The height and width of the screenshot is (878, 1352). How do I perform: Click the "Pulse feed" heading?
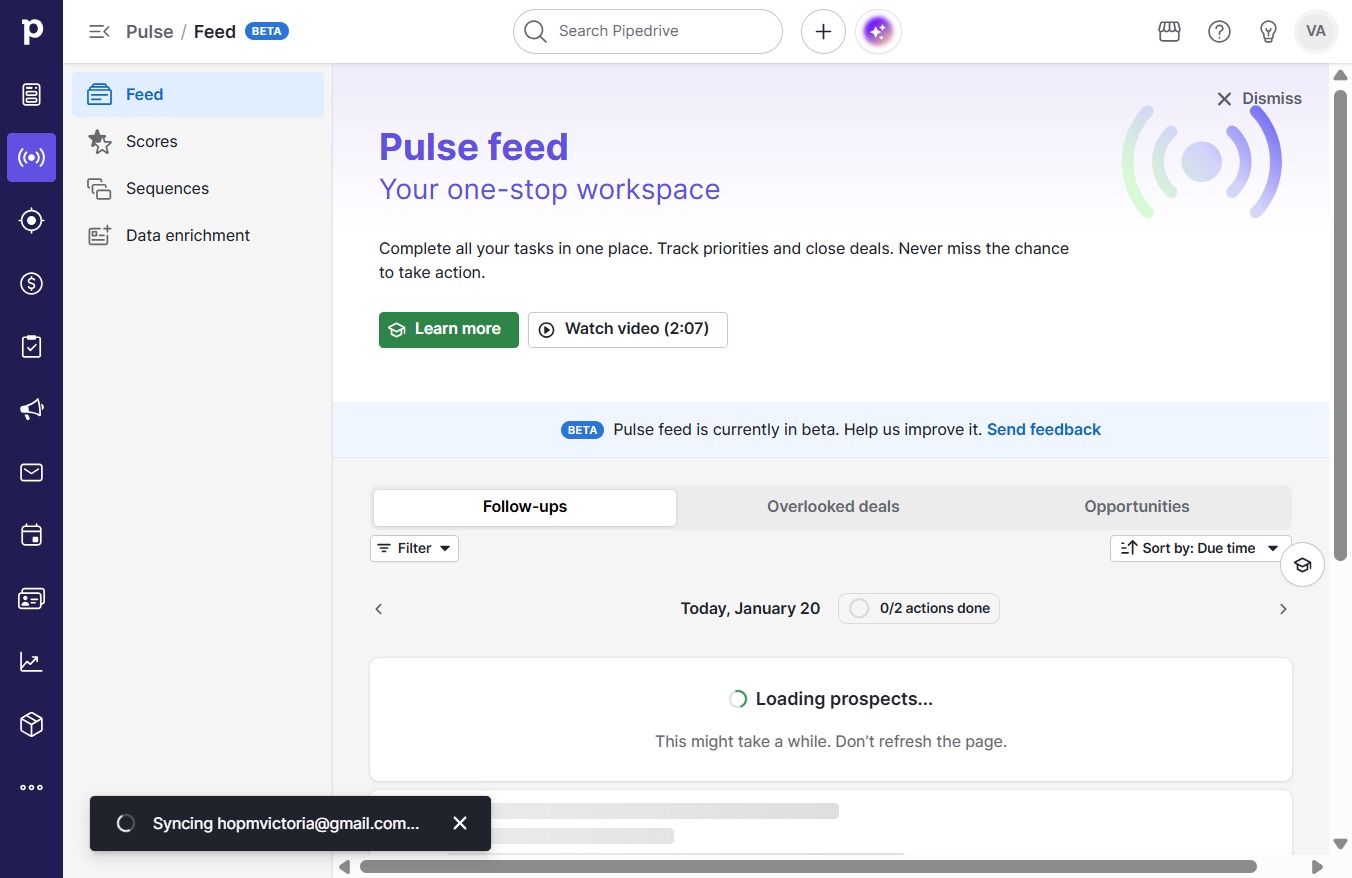[474, 147]
